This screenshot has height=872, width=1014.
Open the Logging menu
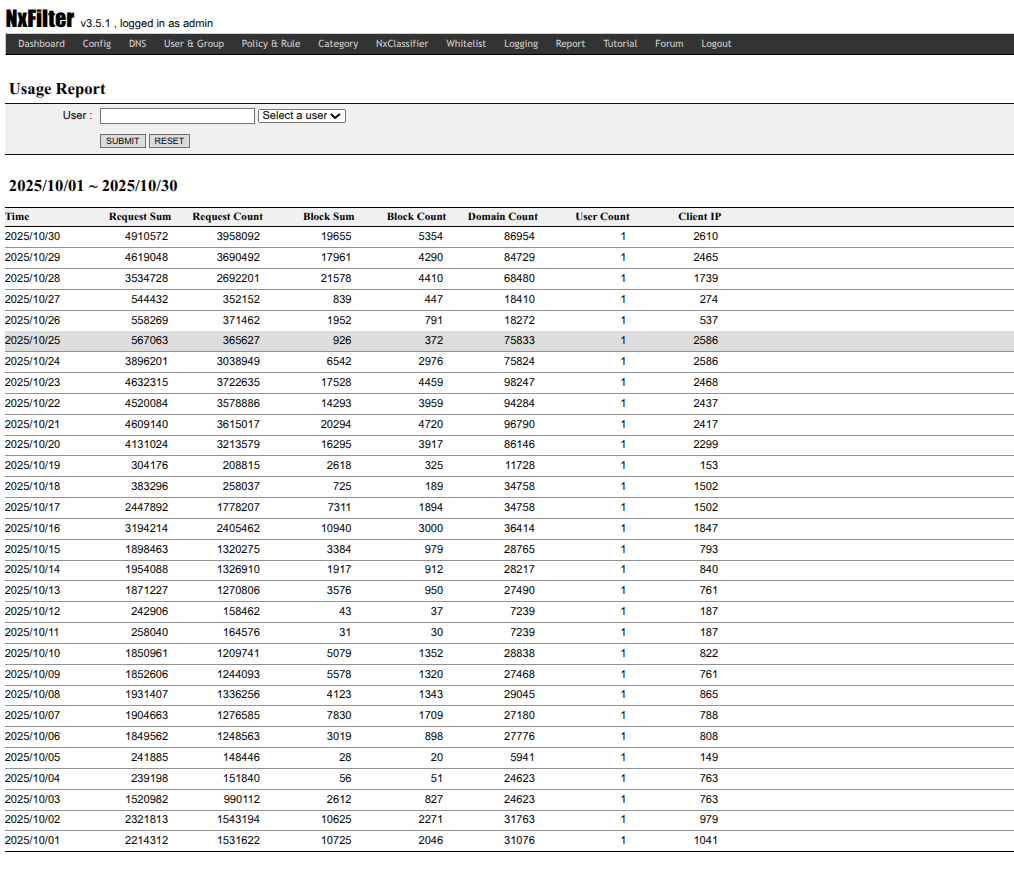[521, 44]
